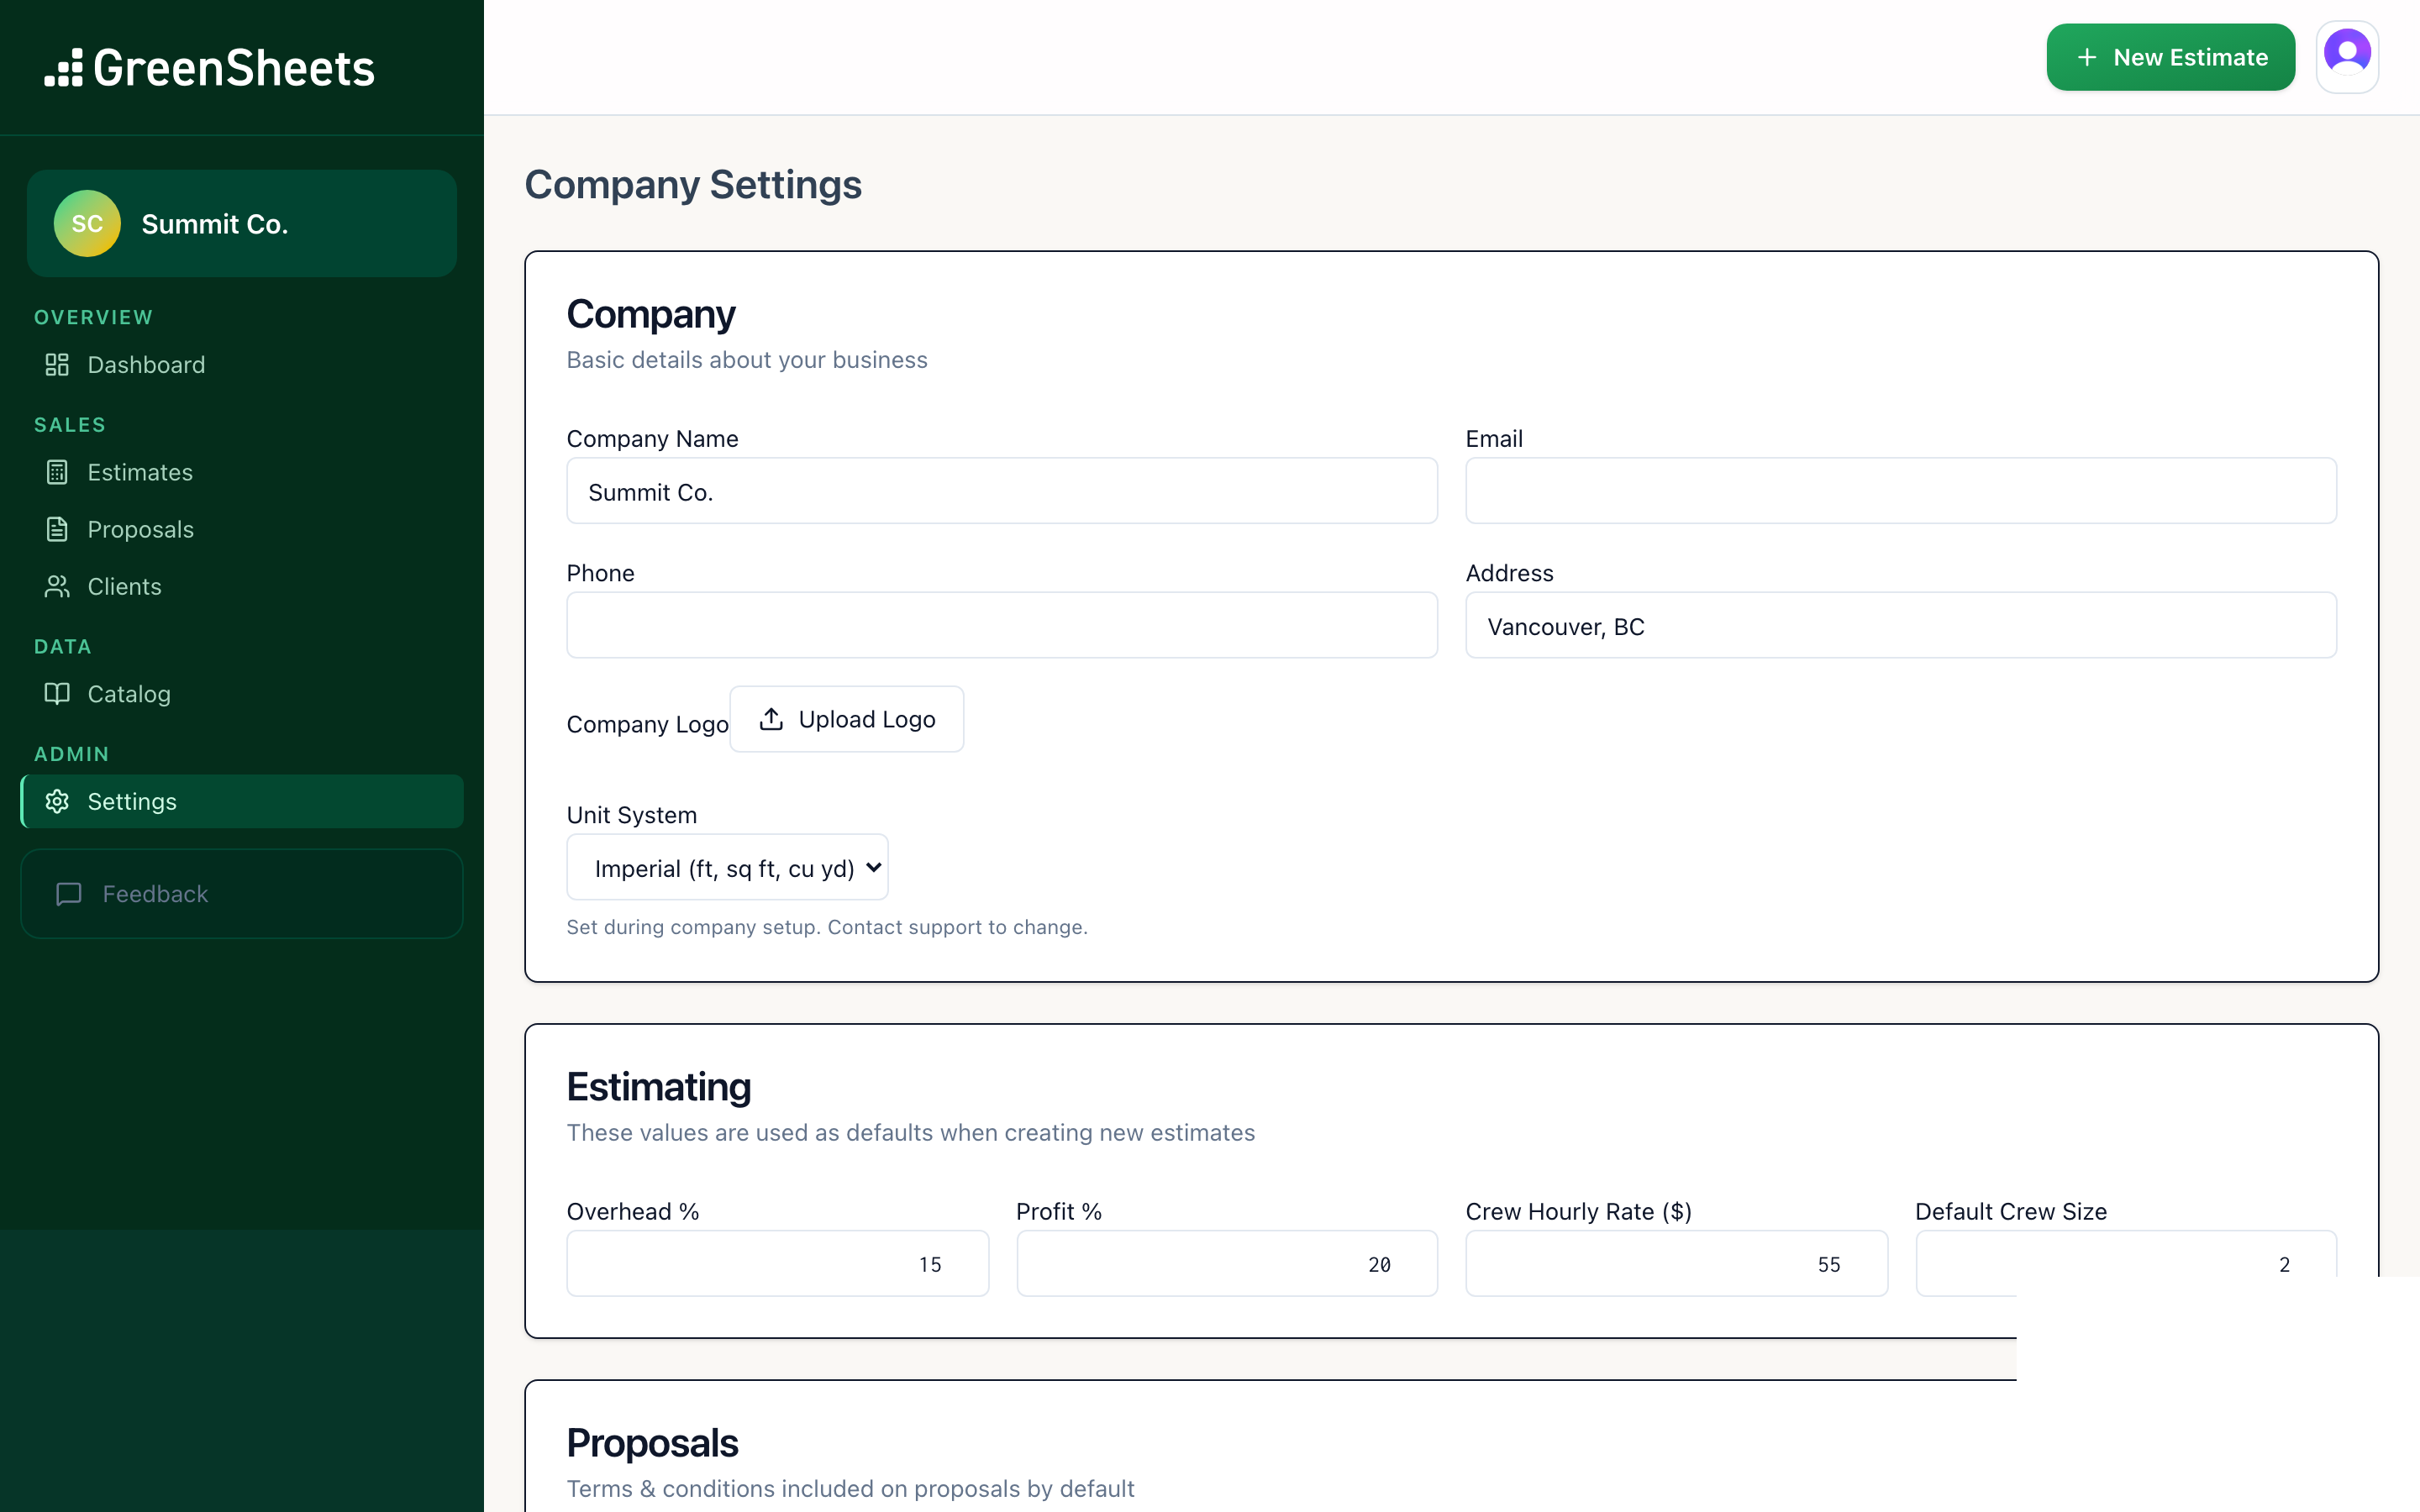Click the Upload Logo button

(x=846, y=720)
